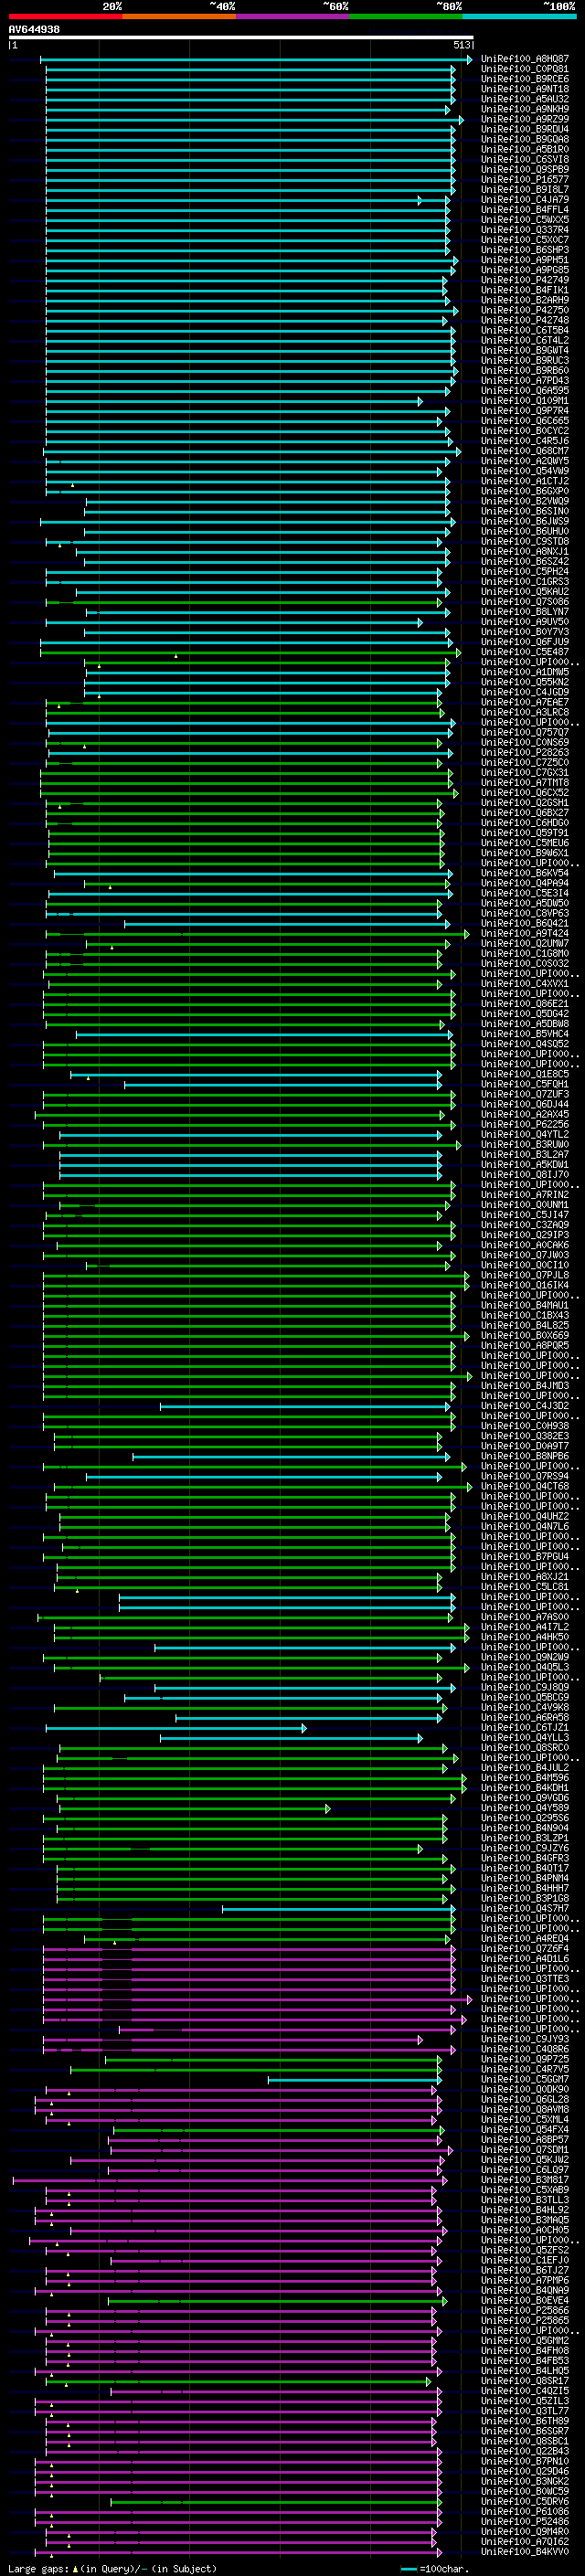Select hit label UniRef100_C6SVI8
Image resolution: width=585 pixels, height=2576 pixels.
[525, 159]
